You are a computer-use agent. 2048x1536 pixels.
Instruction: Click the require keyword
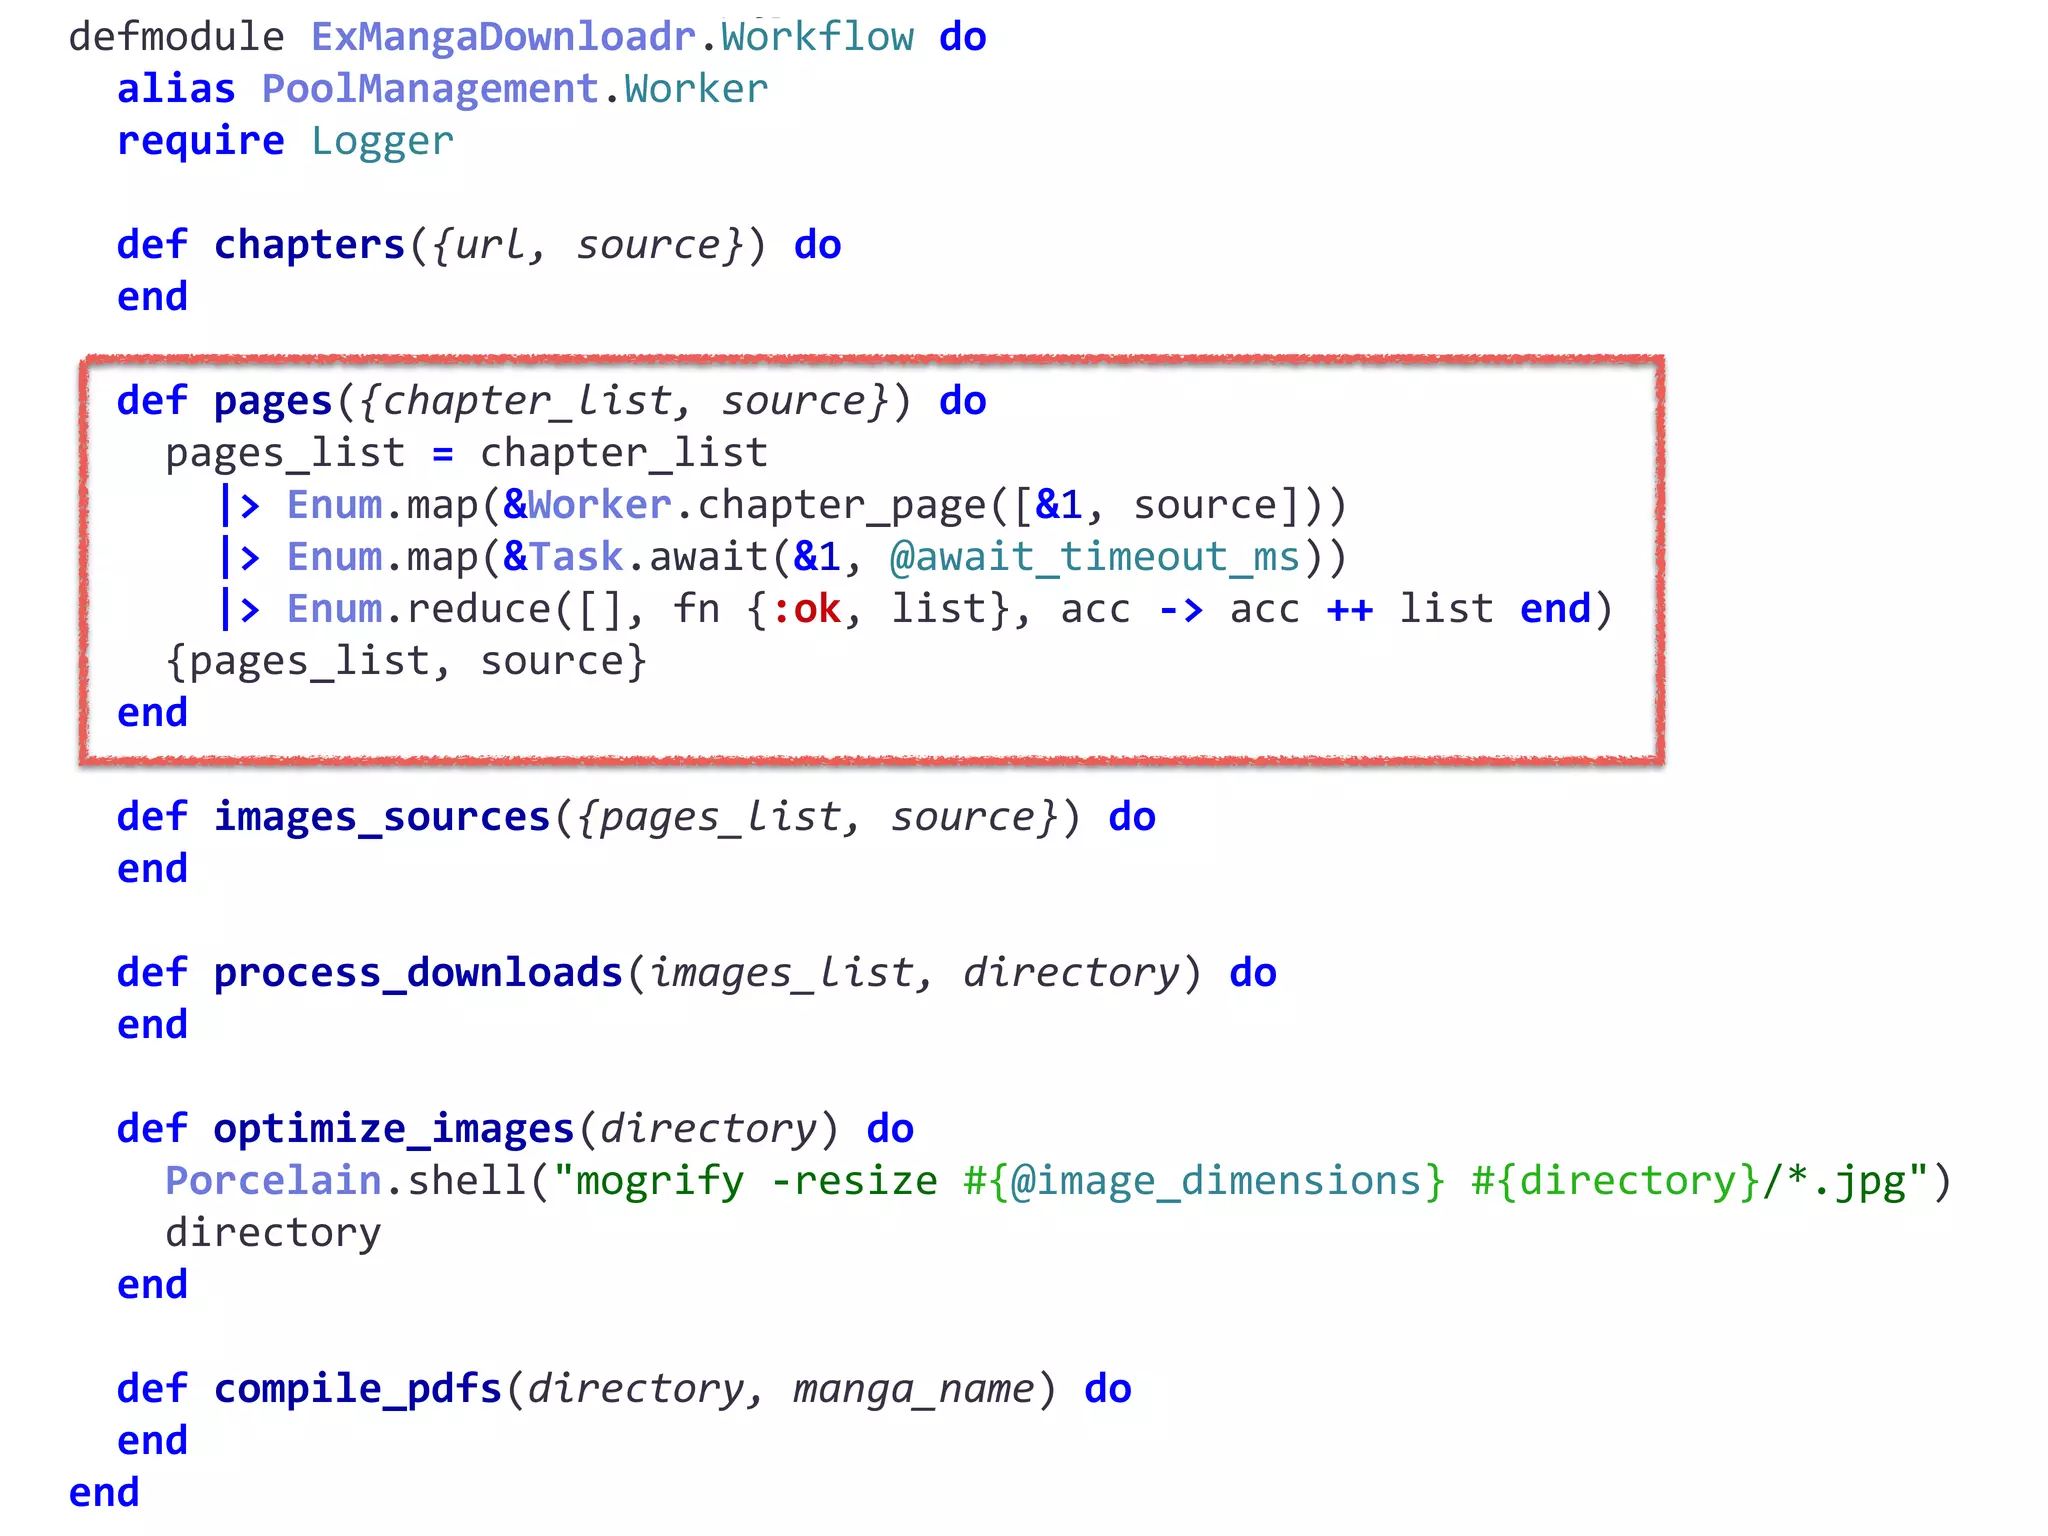coord(201,142)
